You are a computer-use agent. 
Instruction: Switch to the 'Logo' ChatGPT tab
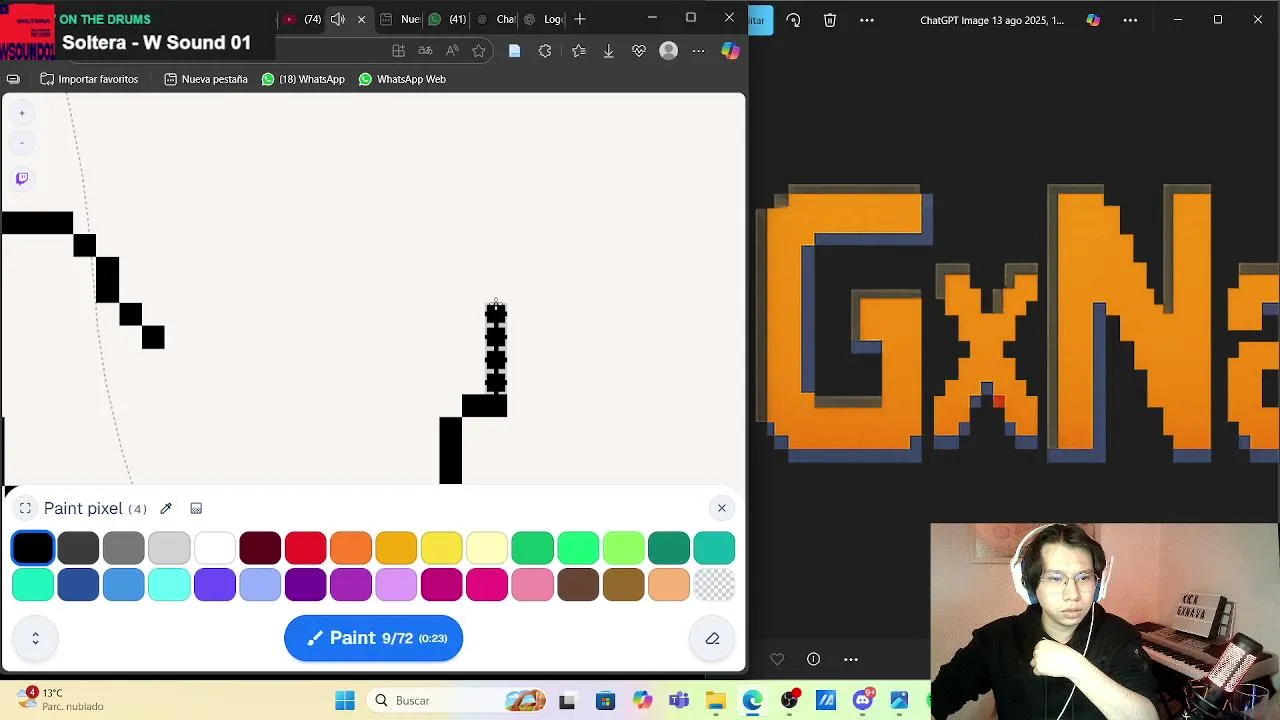(543, 19)
